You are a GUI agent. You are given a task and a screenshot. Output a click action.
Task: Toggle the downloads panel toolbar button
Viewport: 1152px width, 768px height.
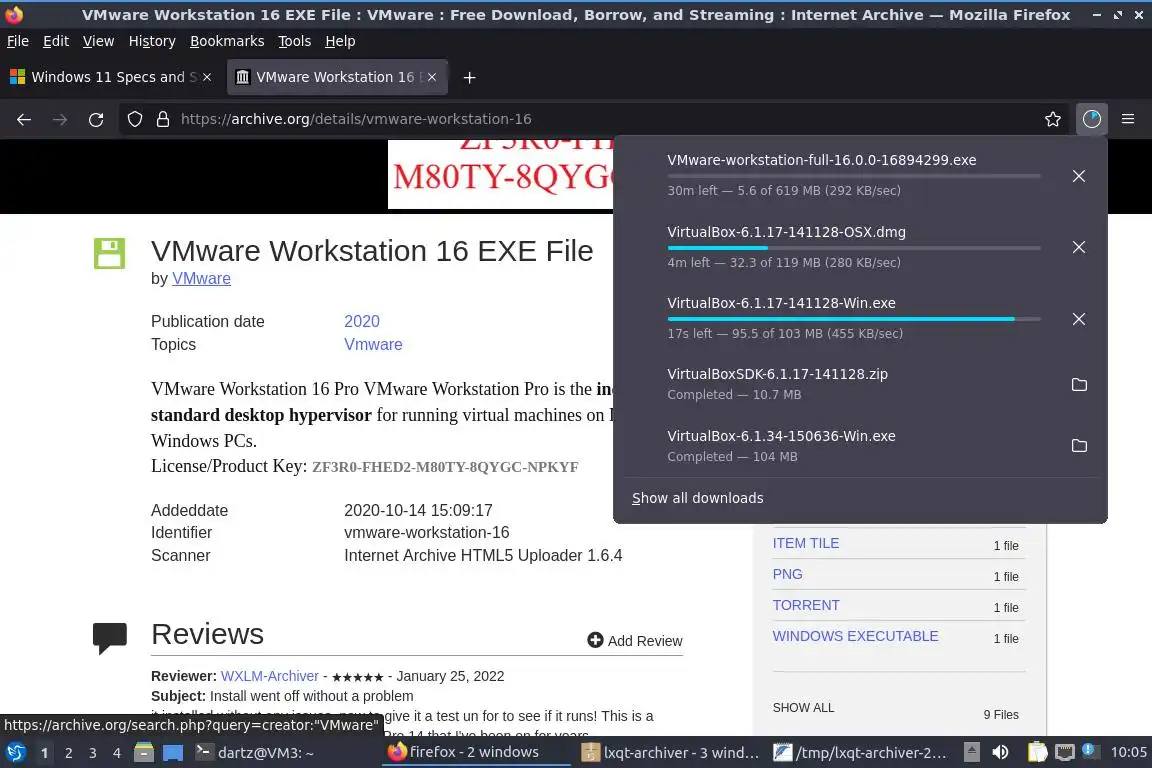(x=1092, y=119)
